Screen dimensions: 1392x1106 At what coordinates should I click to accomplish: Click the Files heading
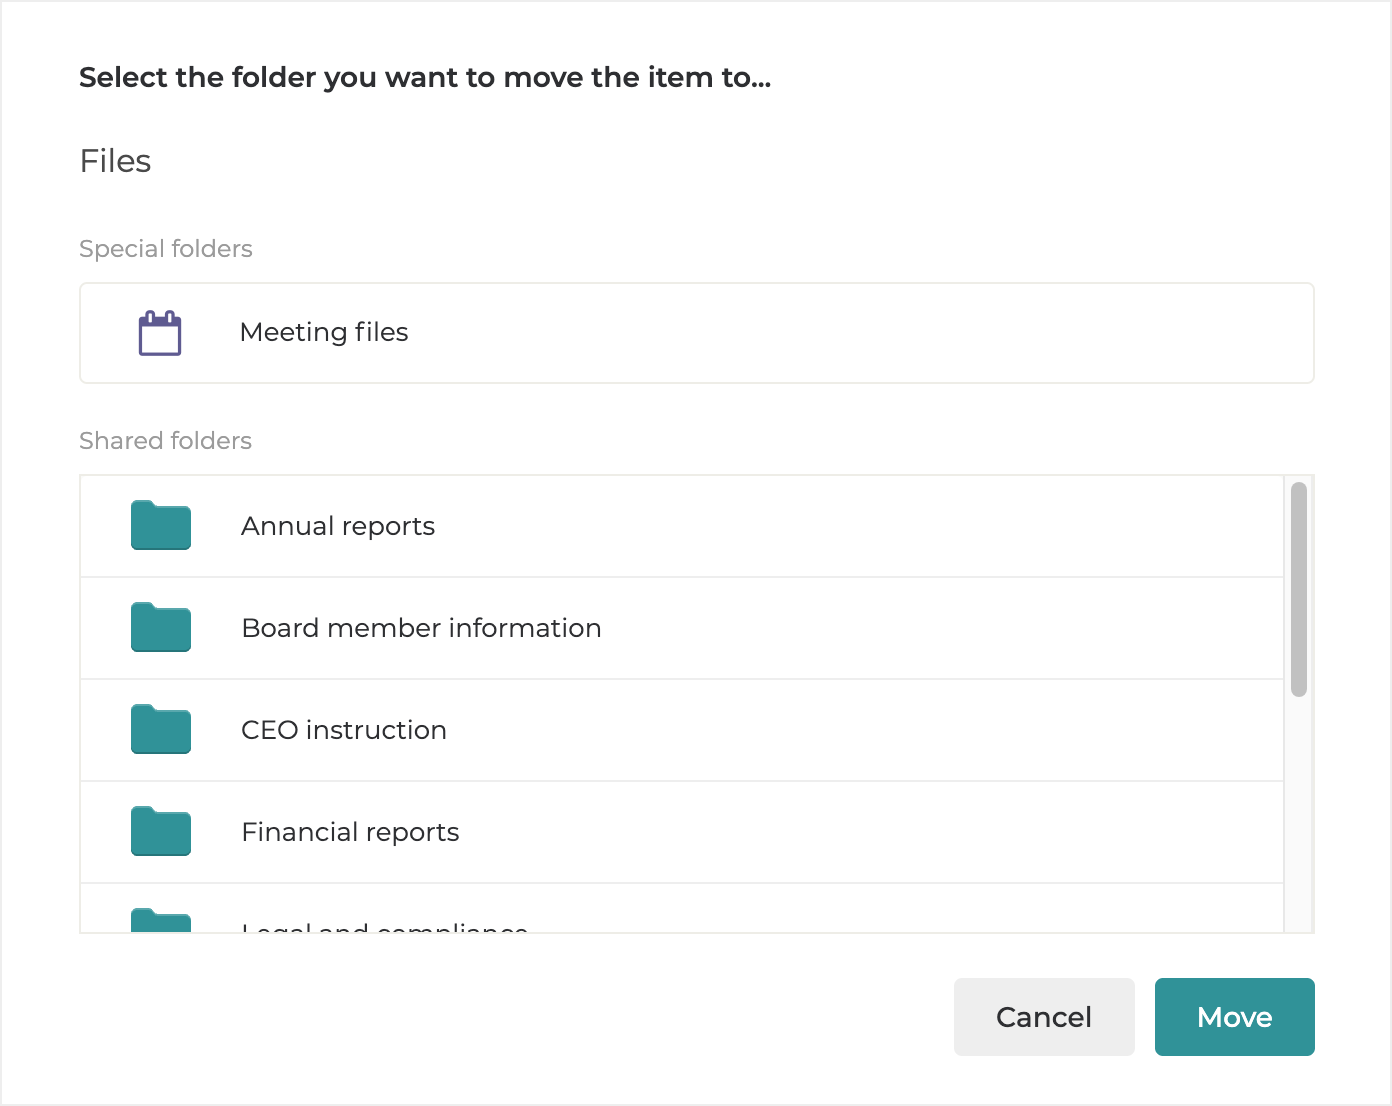tap(115, 161)
